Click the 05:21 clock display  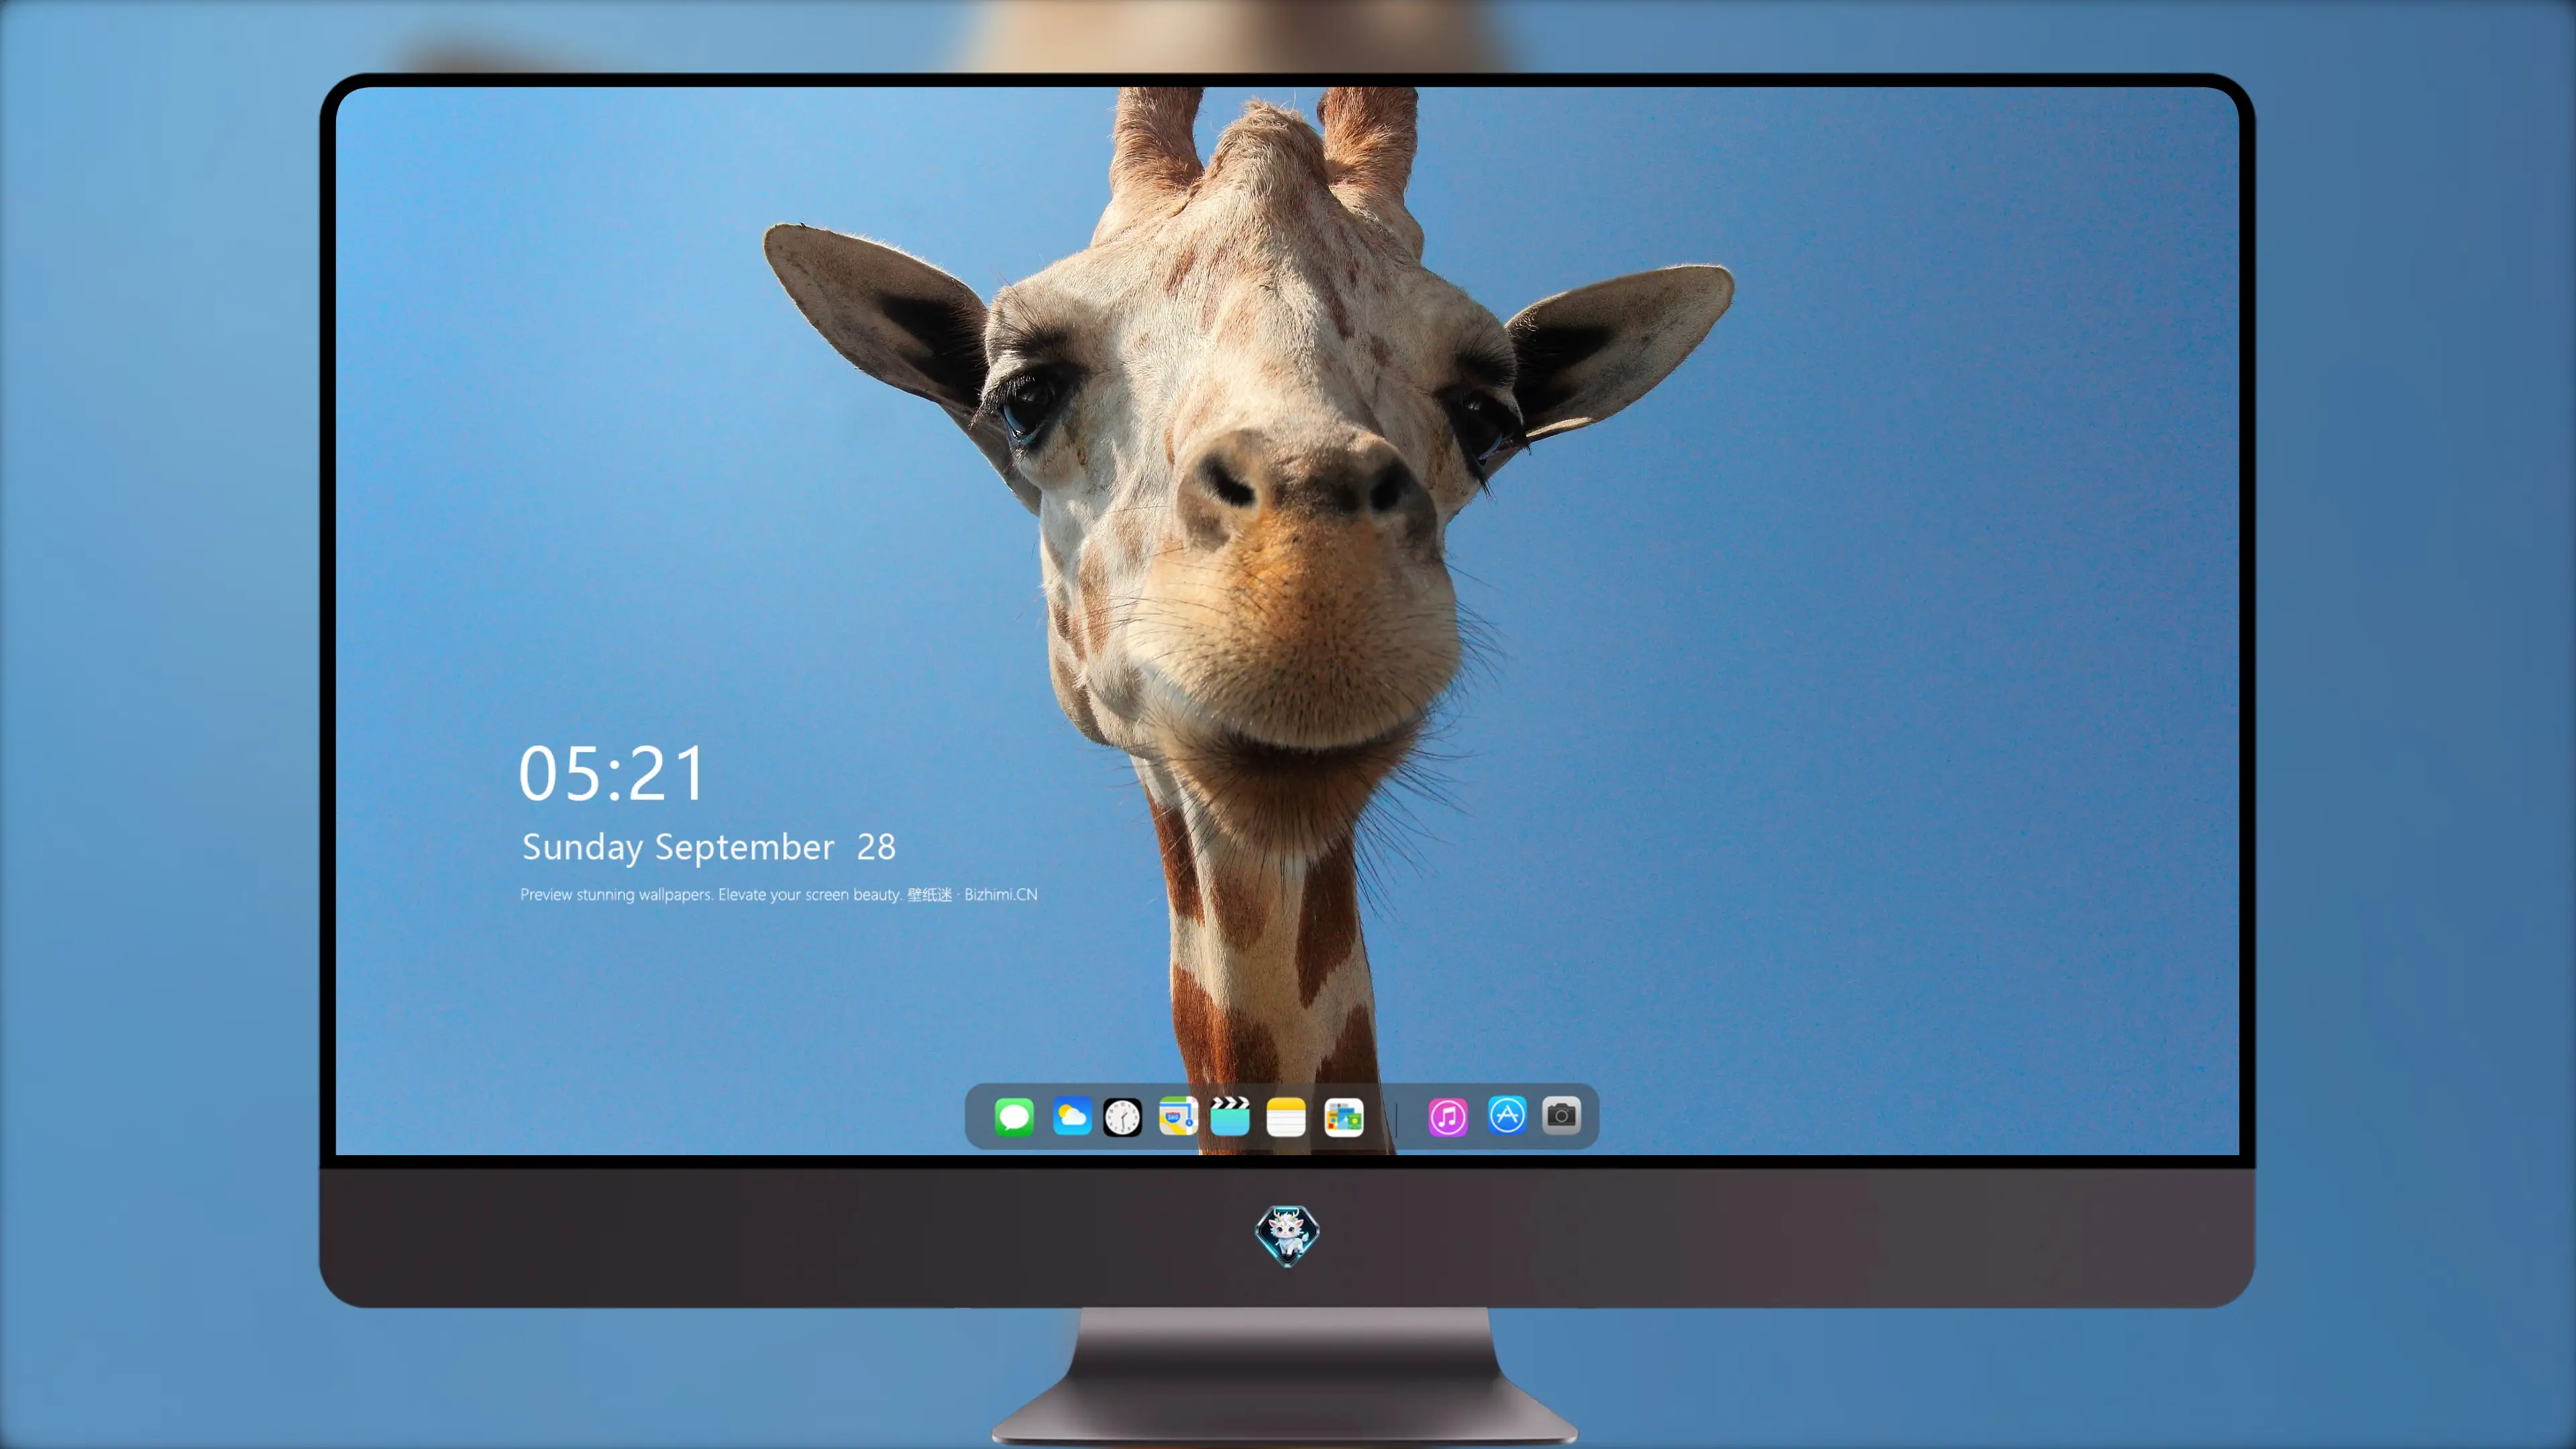click(x=611, y=773)
